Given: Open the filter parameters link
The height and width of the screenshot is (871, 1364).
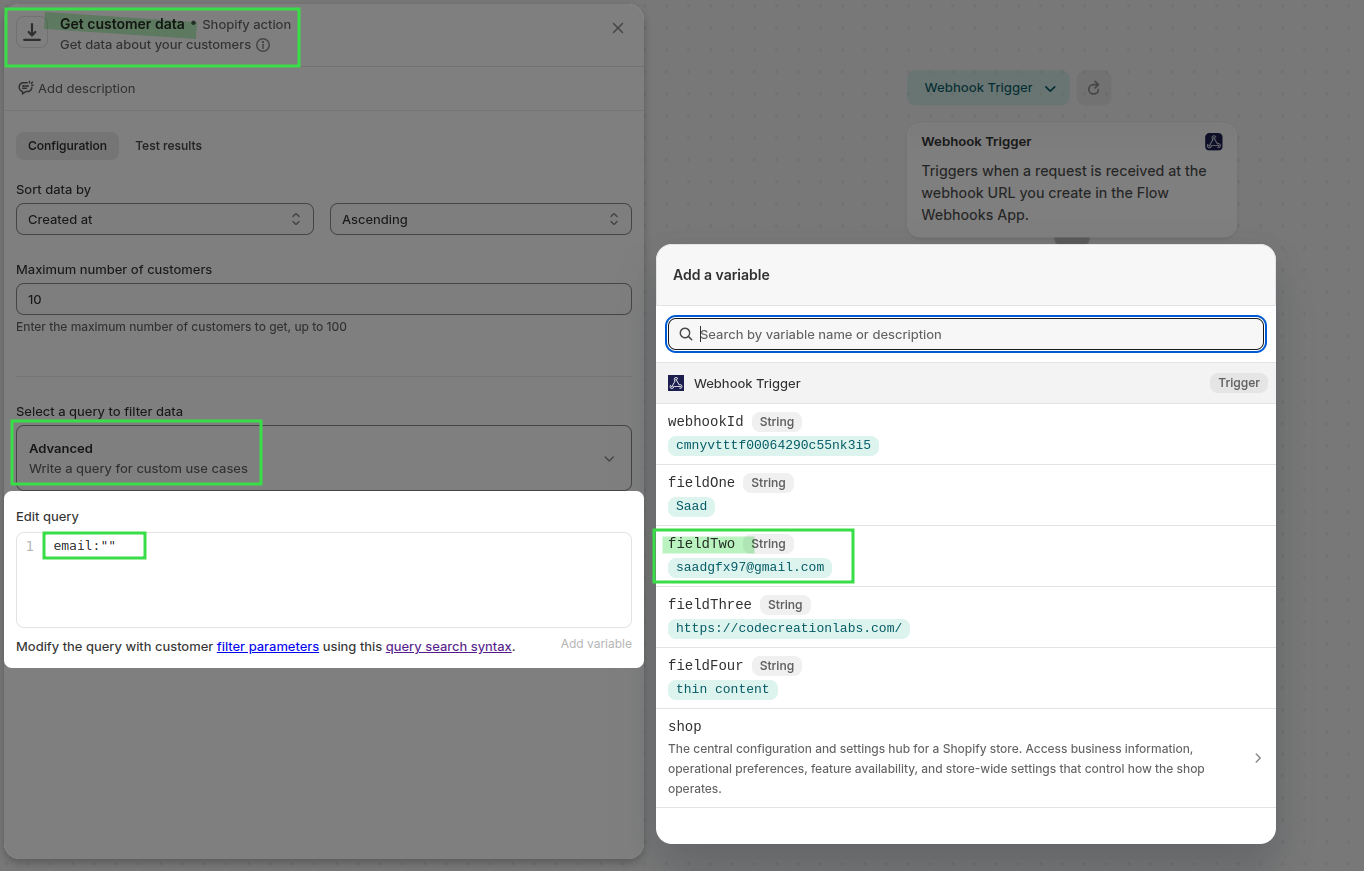Looking at the screenshot, I should point(267,647).
